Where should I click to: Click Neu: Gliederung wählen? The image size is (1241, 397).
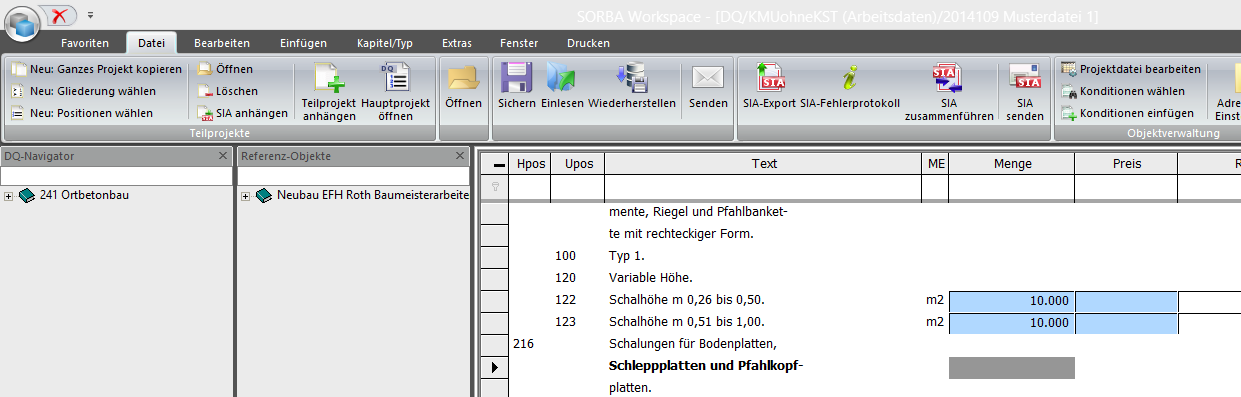pos(83,91)
